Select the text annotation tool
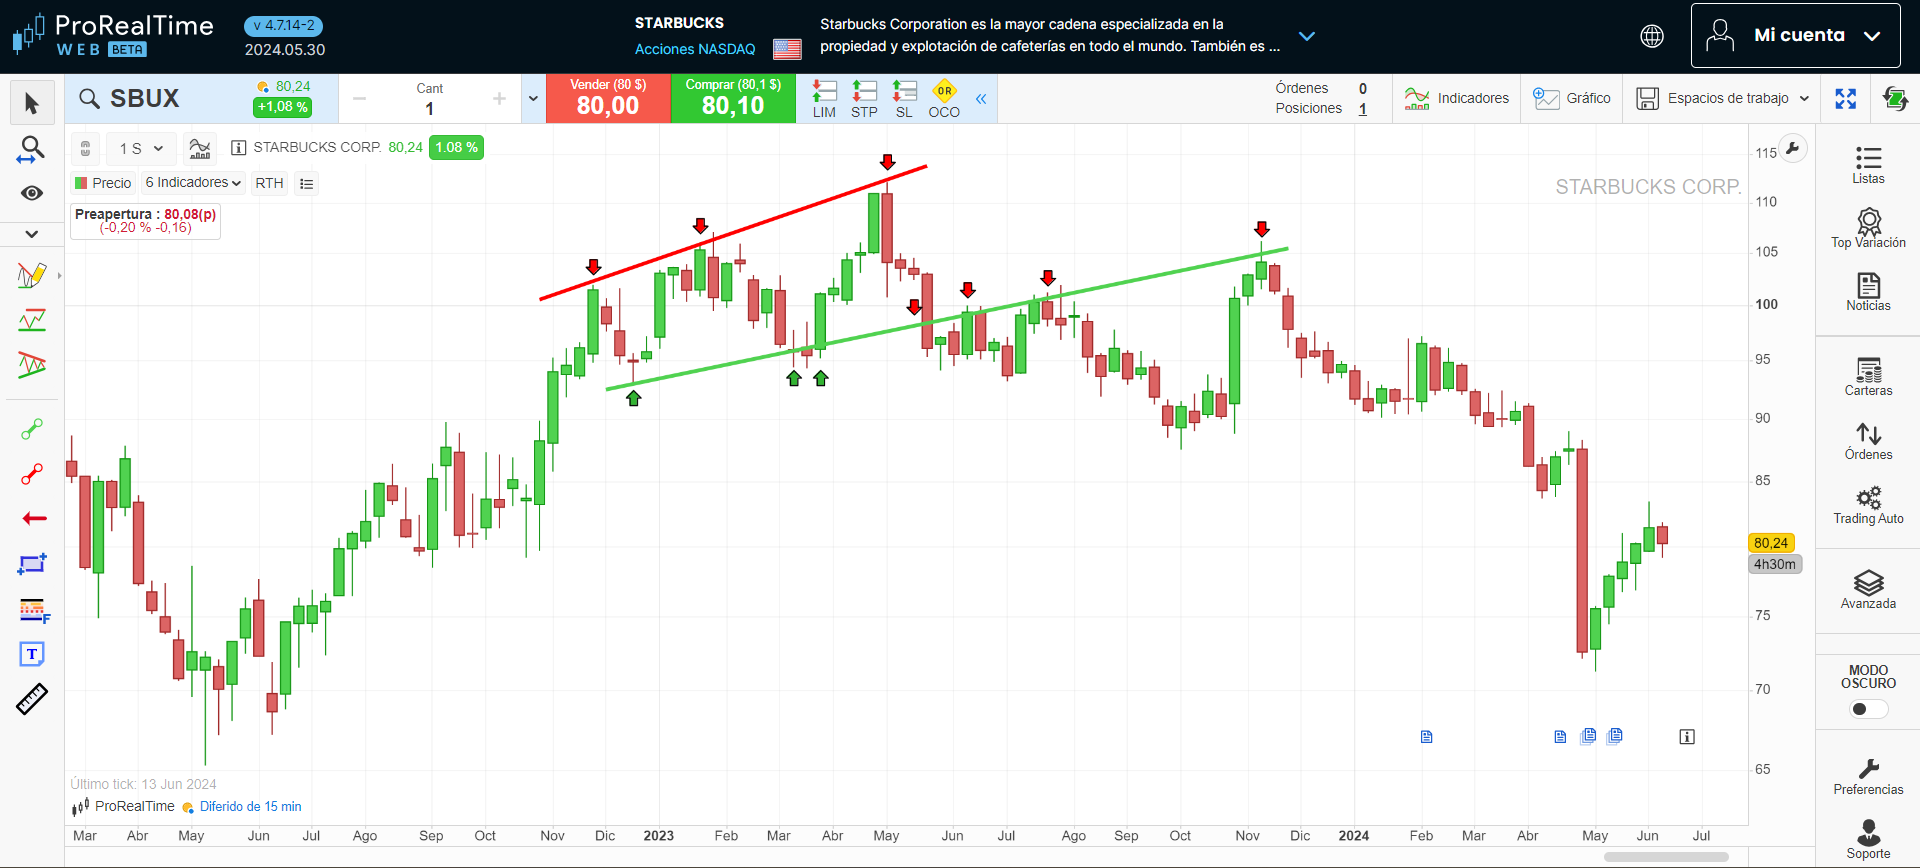 [x=32, y=654]
